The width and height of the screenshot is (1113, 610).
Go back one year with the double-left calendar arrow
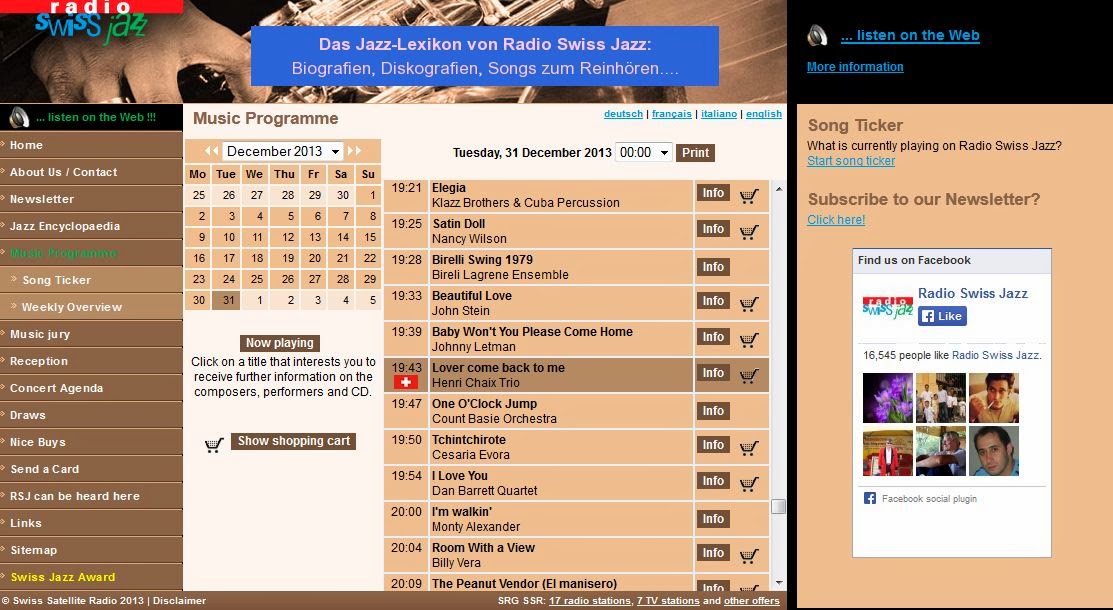click(211, 151)
